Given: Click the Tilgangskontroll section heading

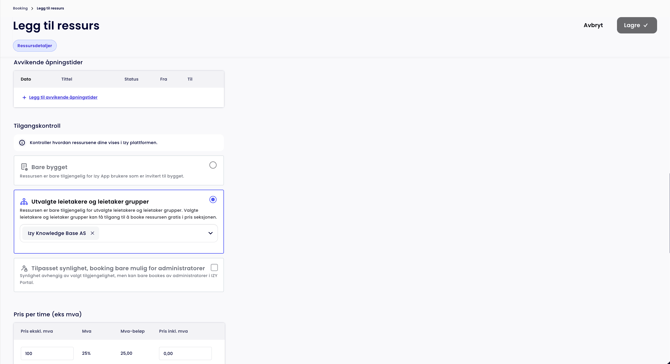Looking at the screenshot, I should coord(37,126).
